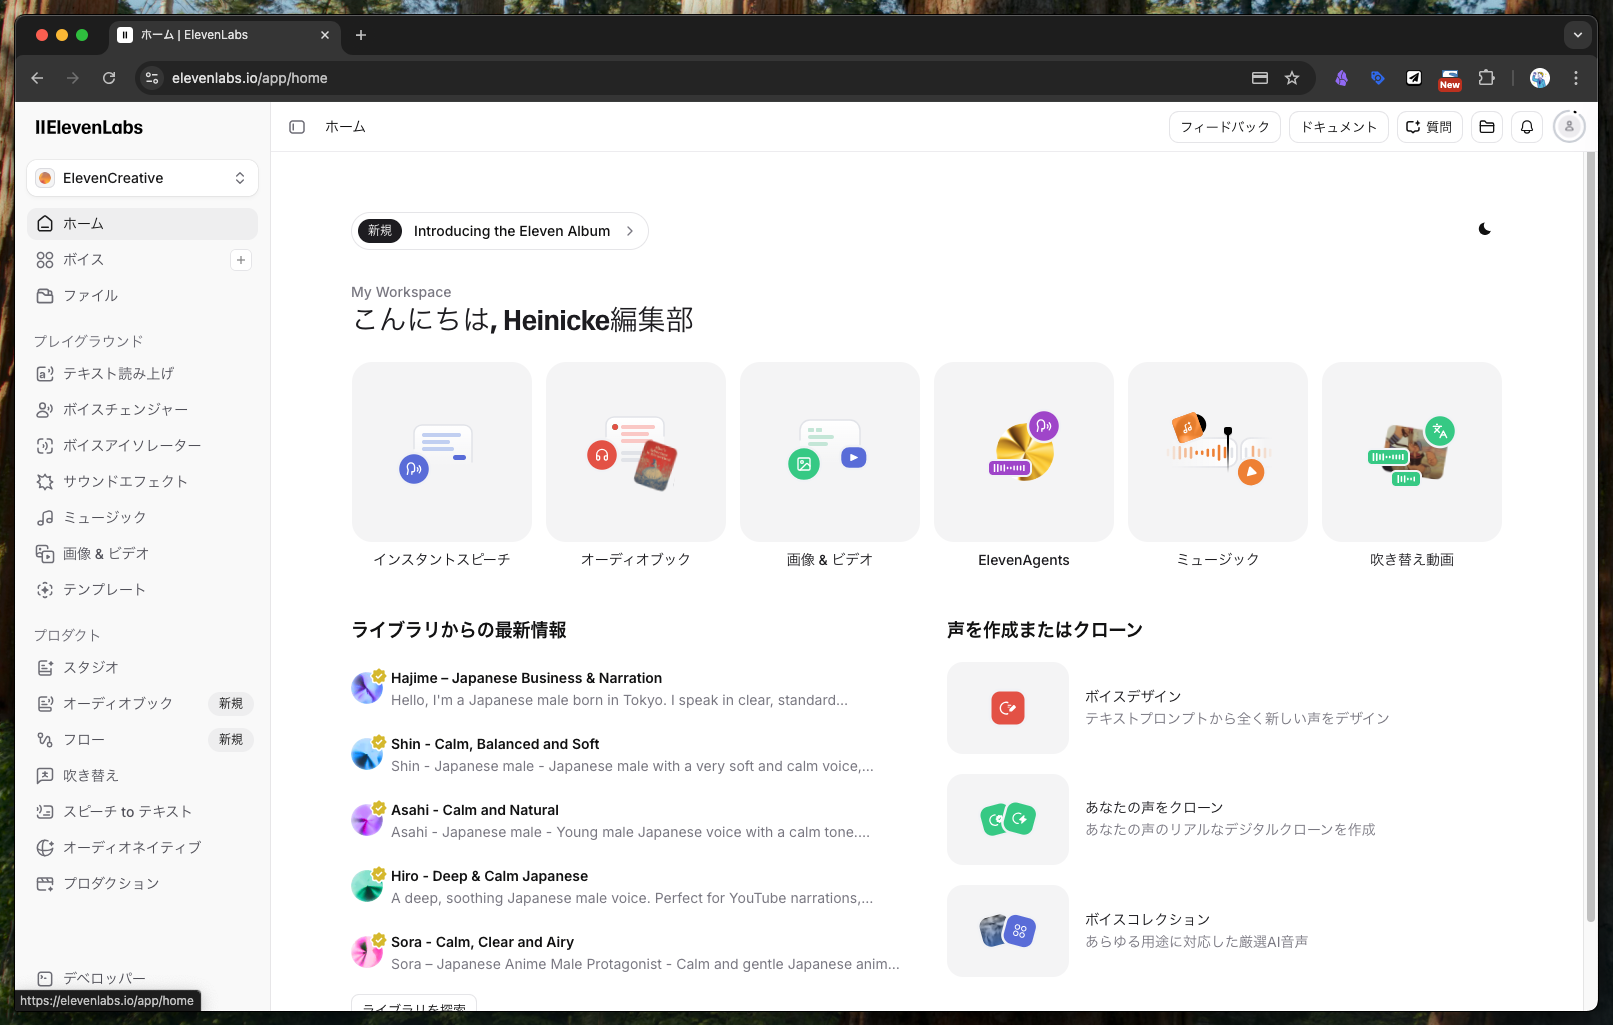Add a new voice with the plus icon

click(241, 260)
